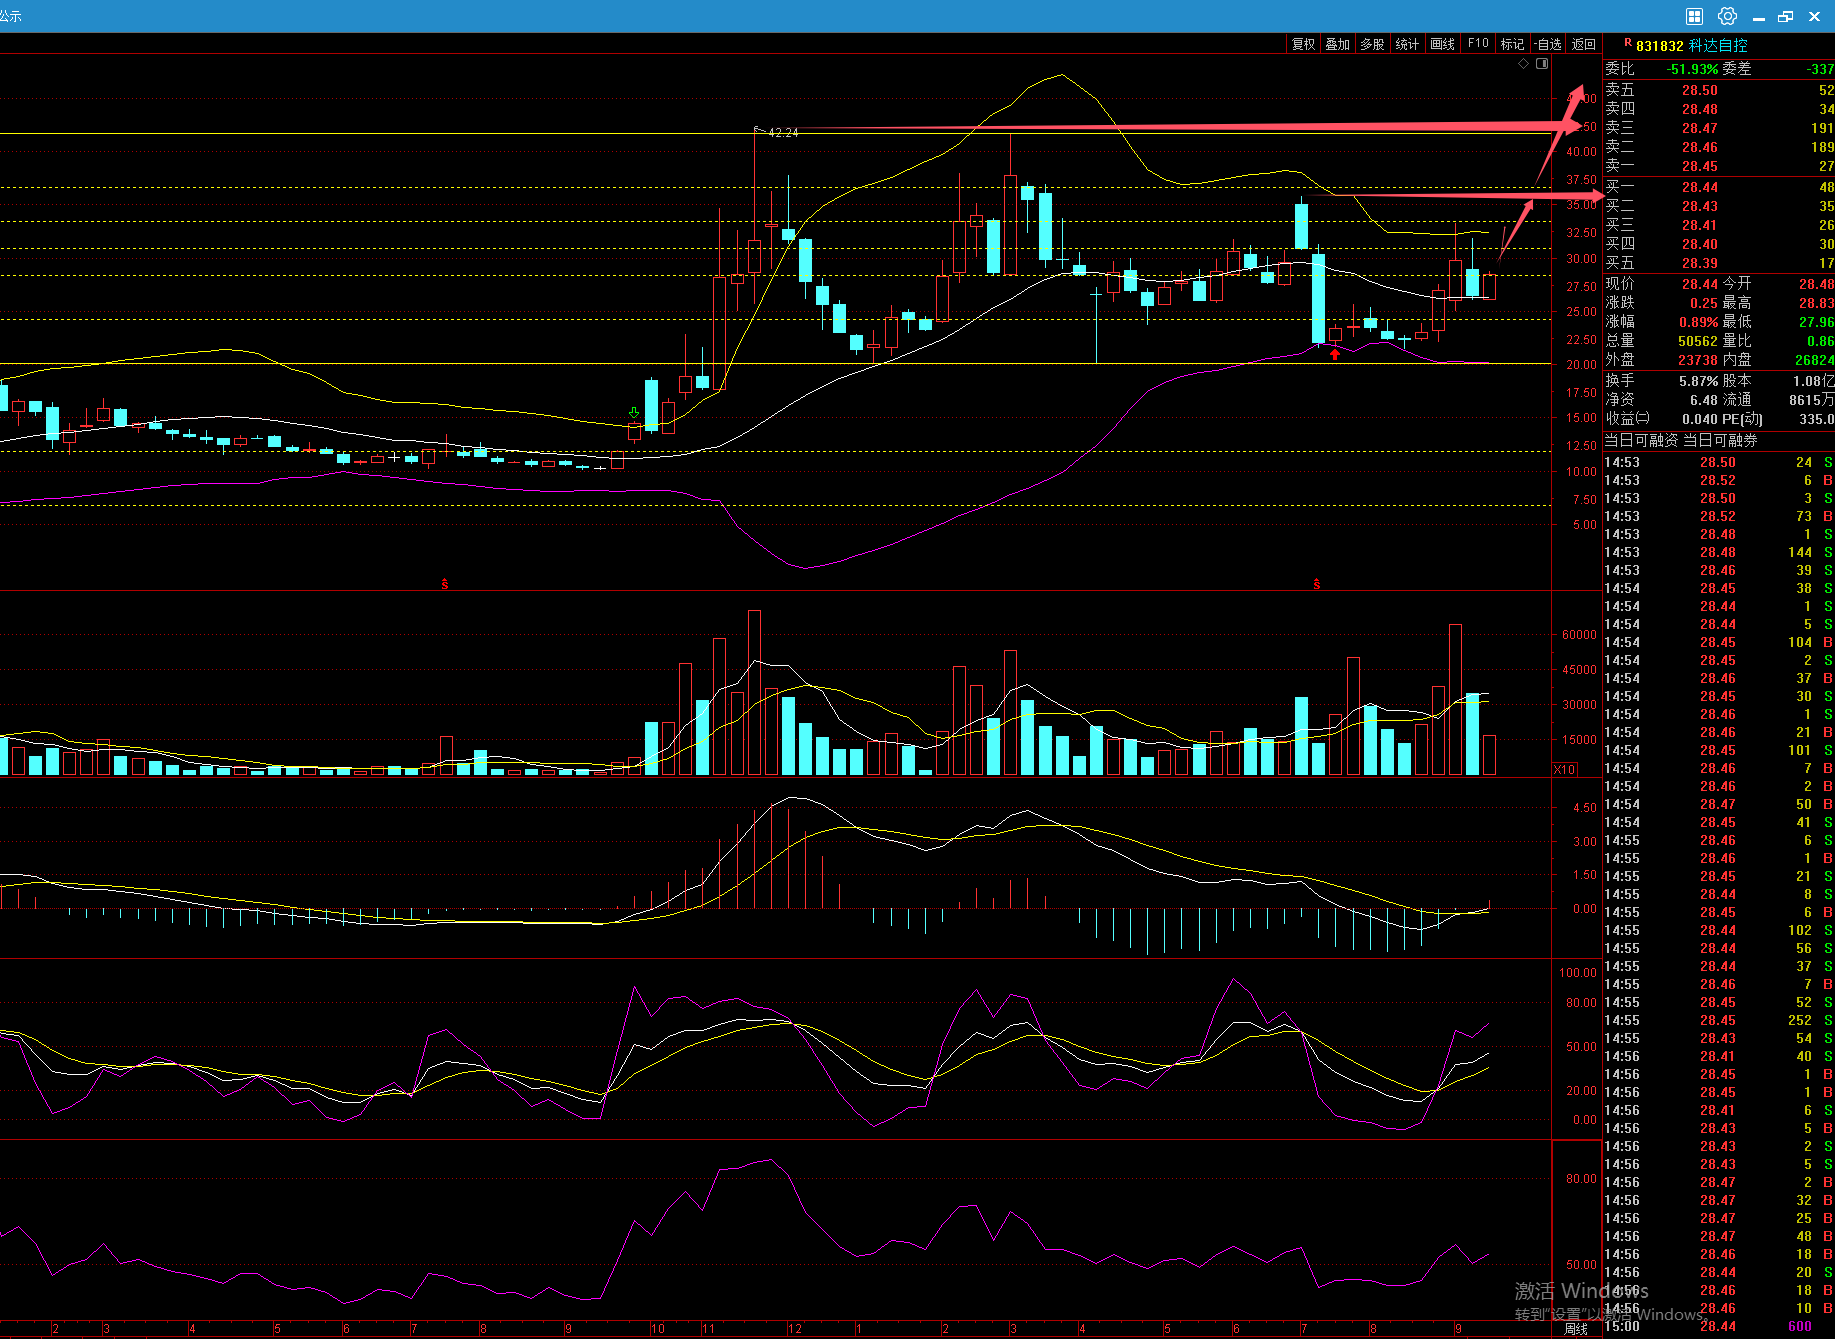Click stock name 科达自控
1835x1339 pixels.
click(x=1718, y=46)
